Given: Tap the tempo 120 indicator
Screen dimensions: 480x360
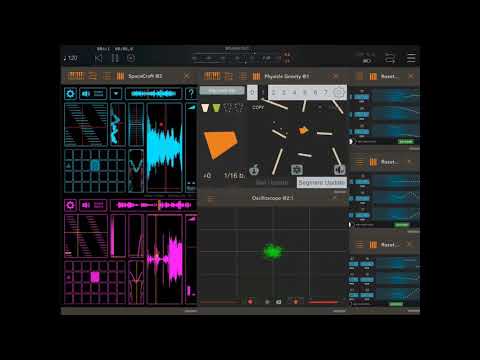Looking at the screenshot, I should click(x=71, y=58).
